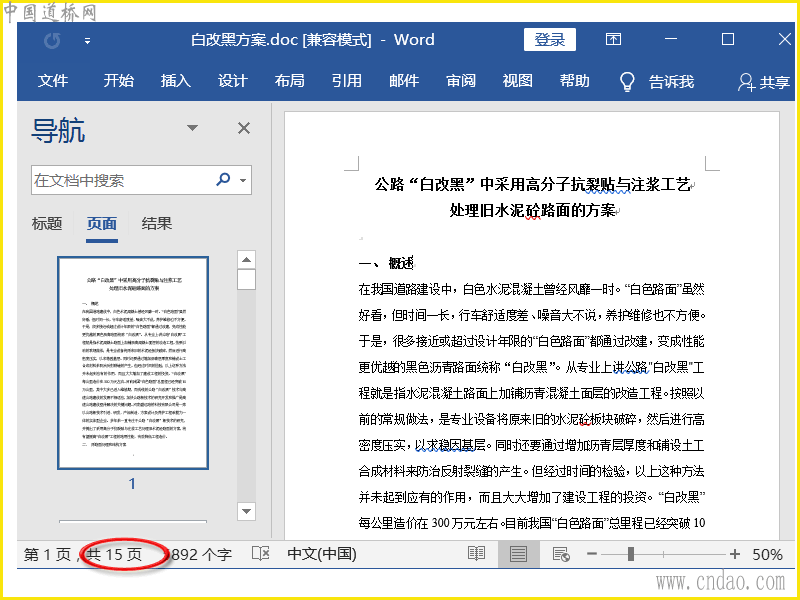Click the heading 一、概述
The height and width of the screenshot is (600, 800).
(x=386, y=263)
